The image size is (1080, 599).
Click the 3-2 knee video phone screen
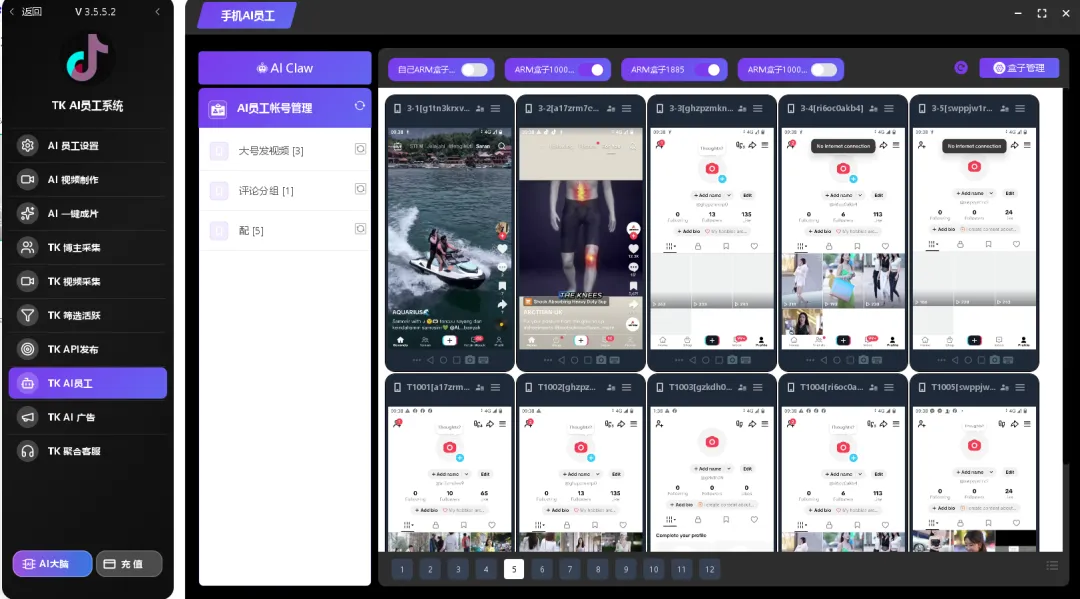581,238
